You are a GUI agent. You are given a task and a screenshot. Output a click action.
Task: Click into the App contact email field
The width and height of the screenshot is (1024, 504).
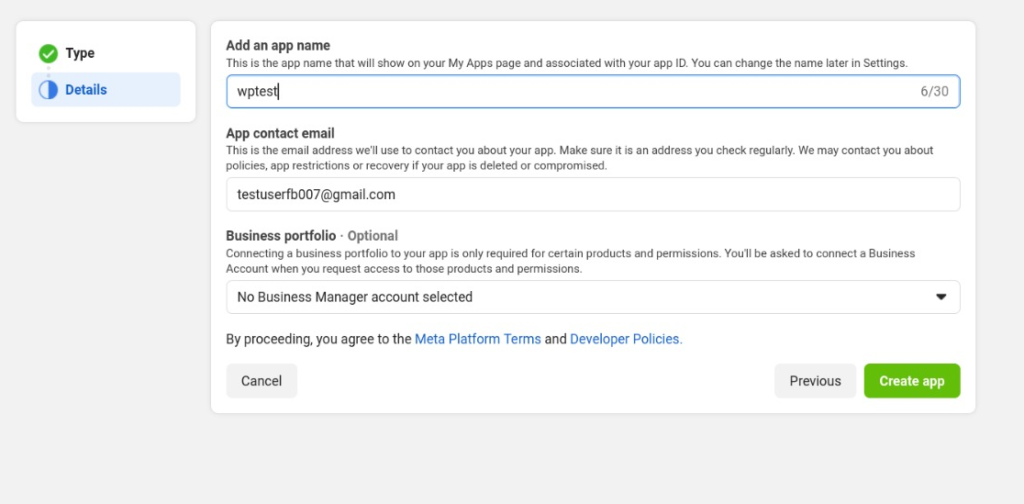coord(593,195)
